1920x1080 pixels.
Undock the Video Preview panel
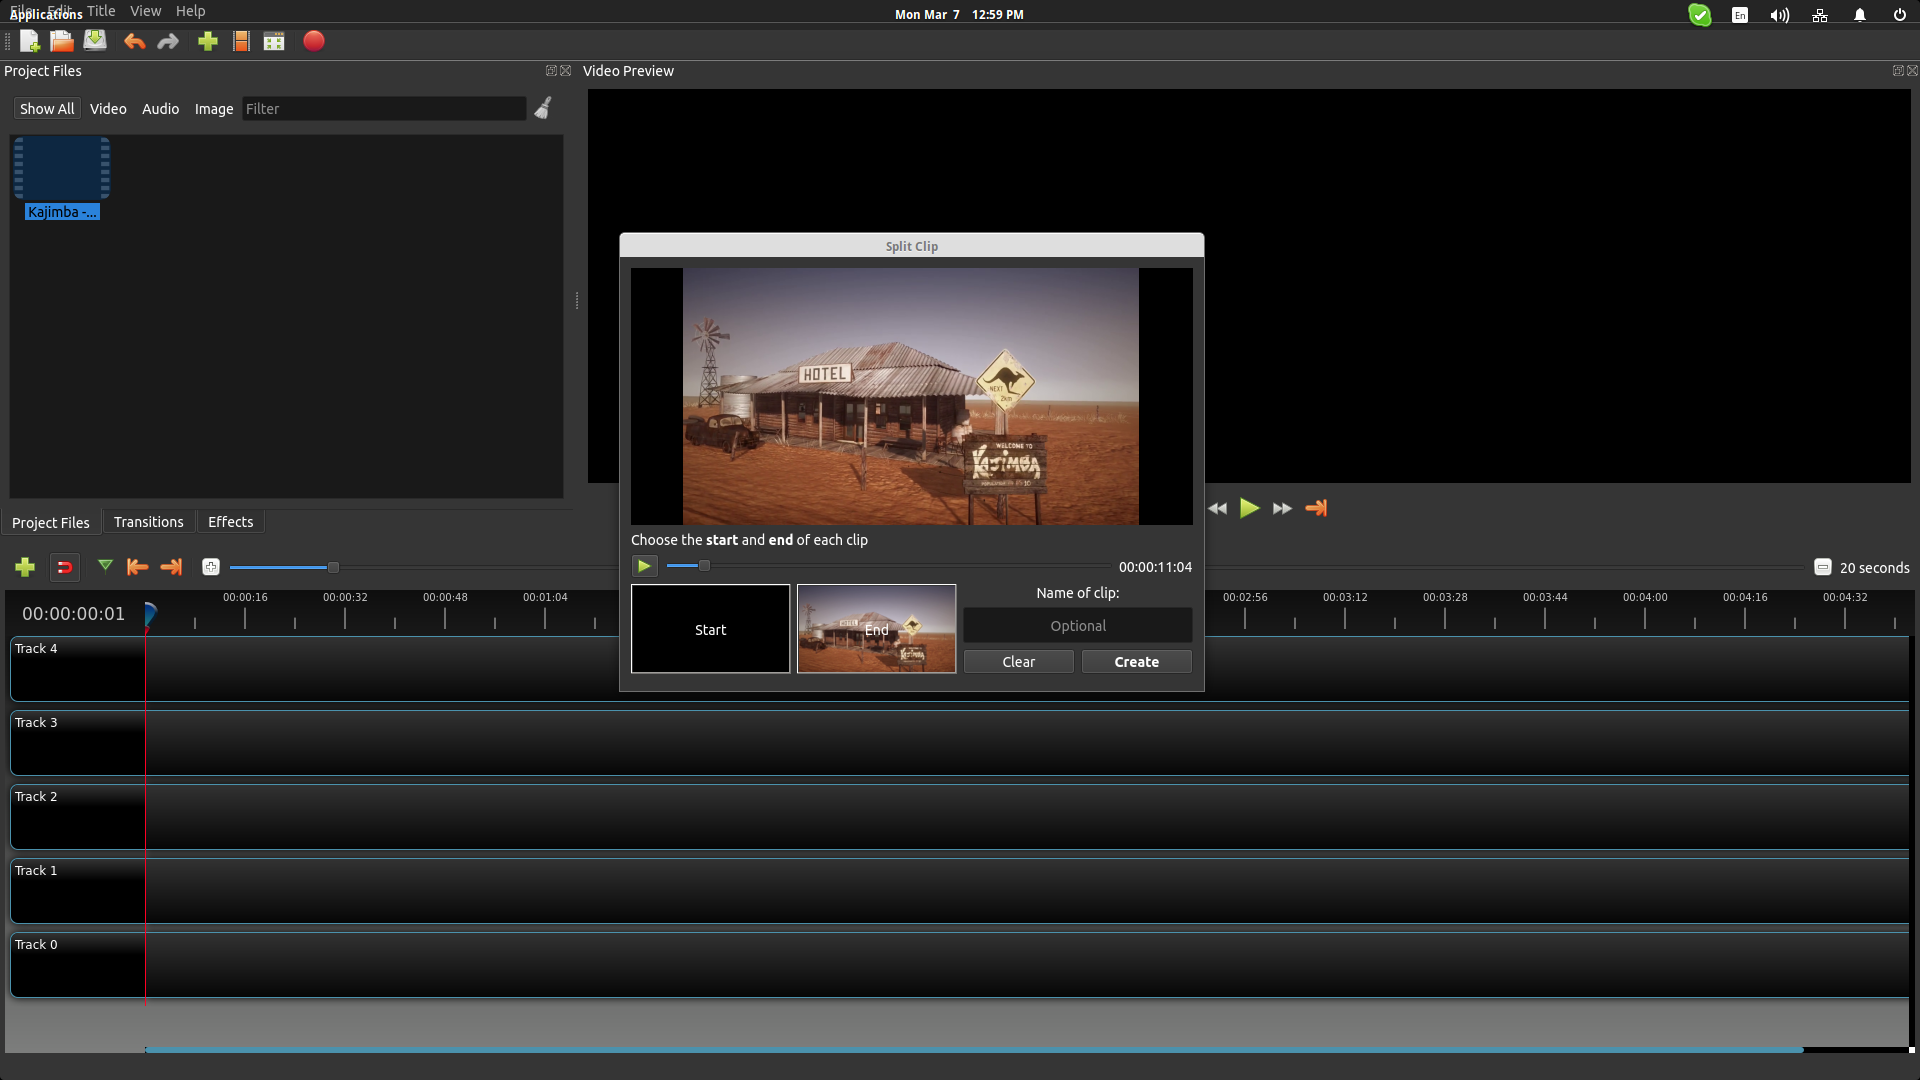[1898, 71]
